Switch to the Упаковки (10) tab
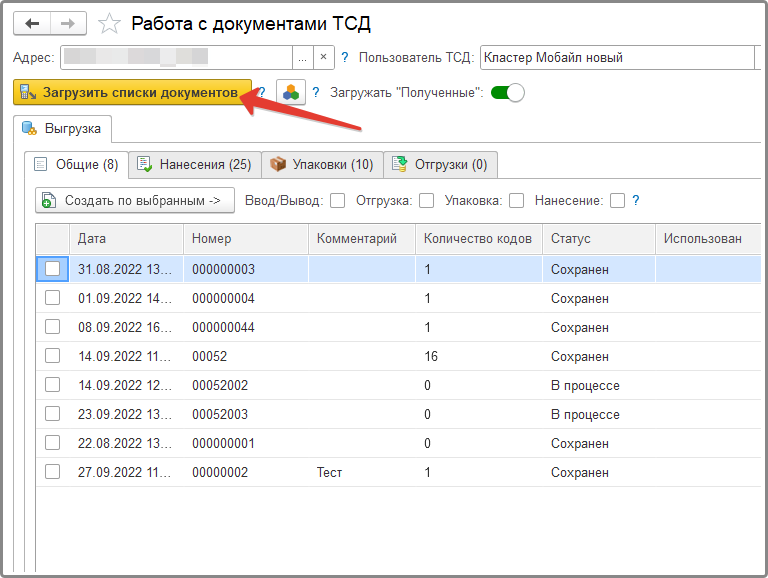Viewport: 768px width, 578px height. coord(322,165)
